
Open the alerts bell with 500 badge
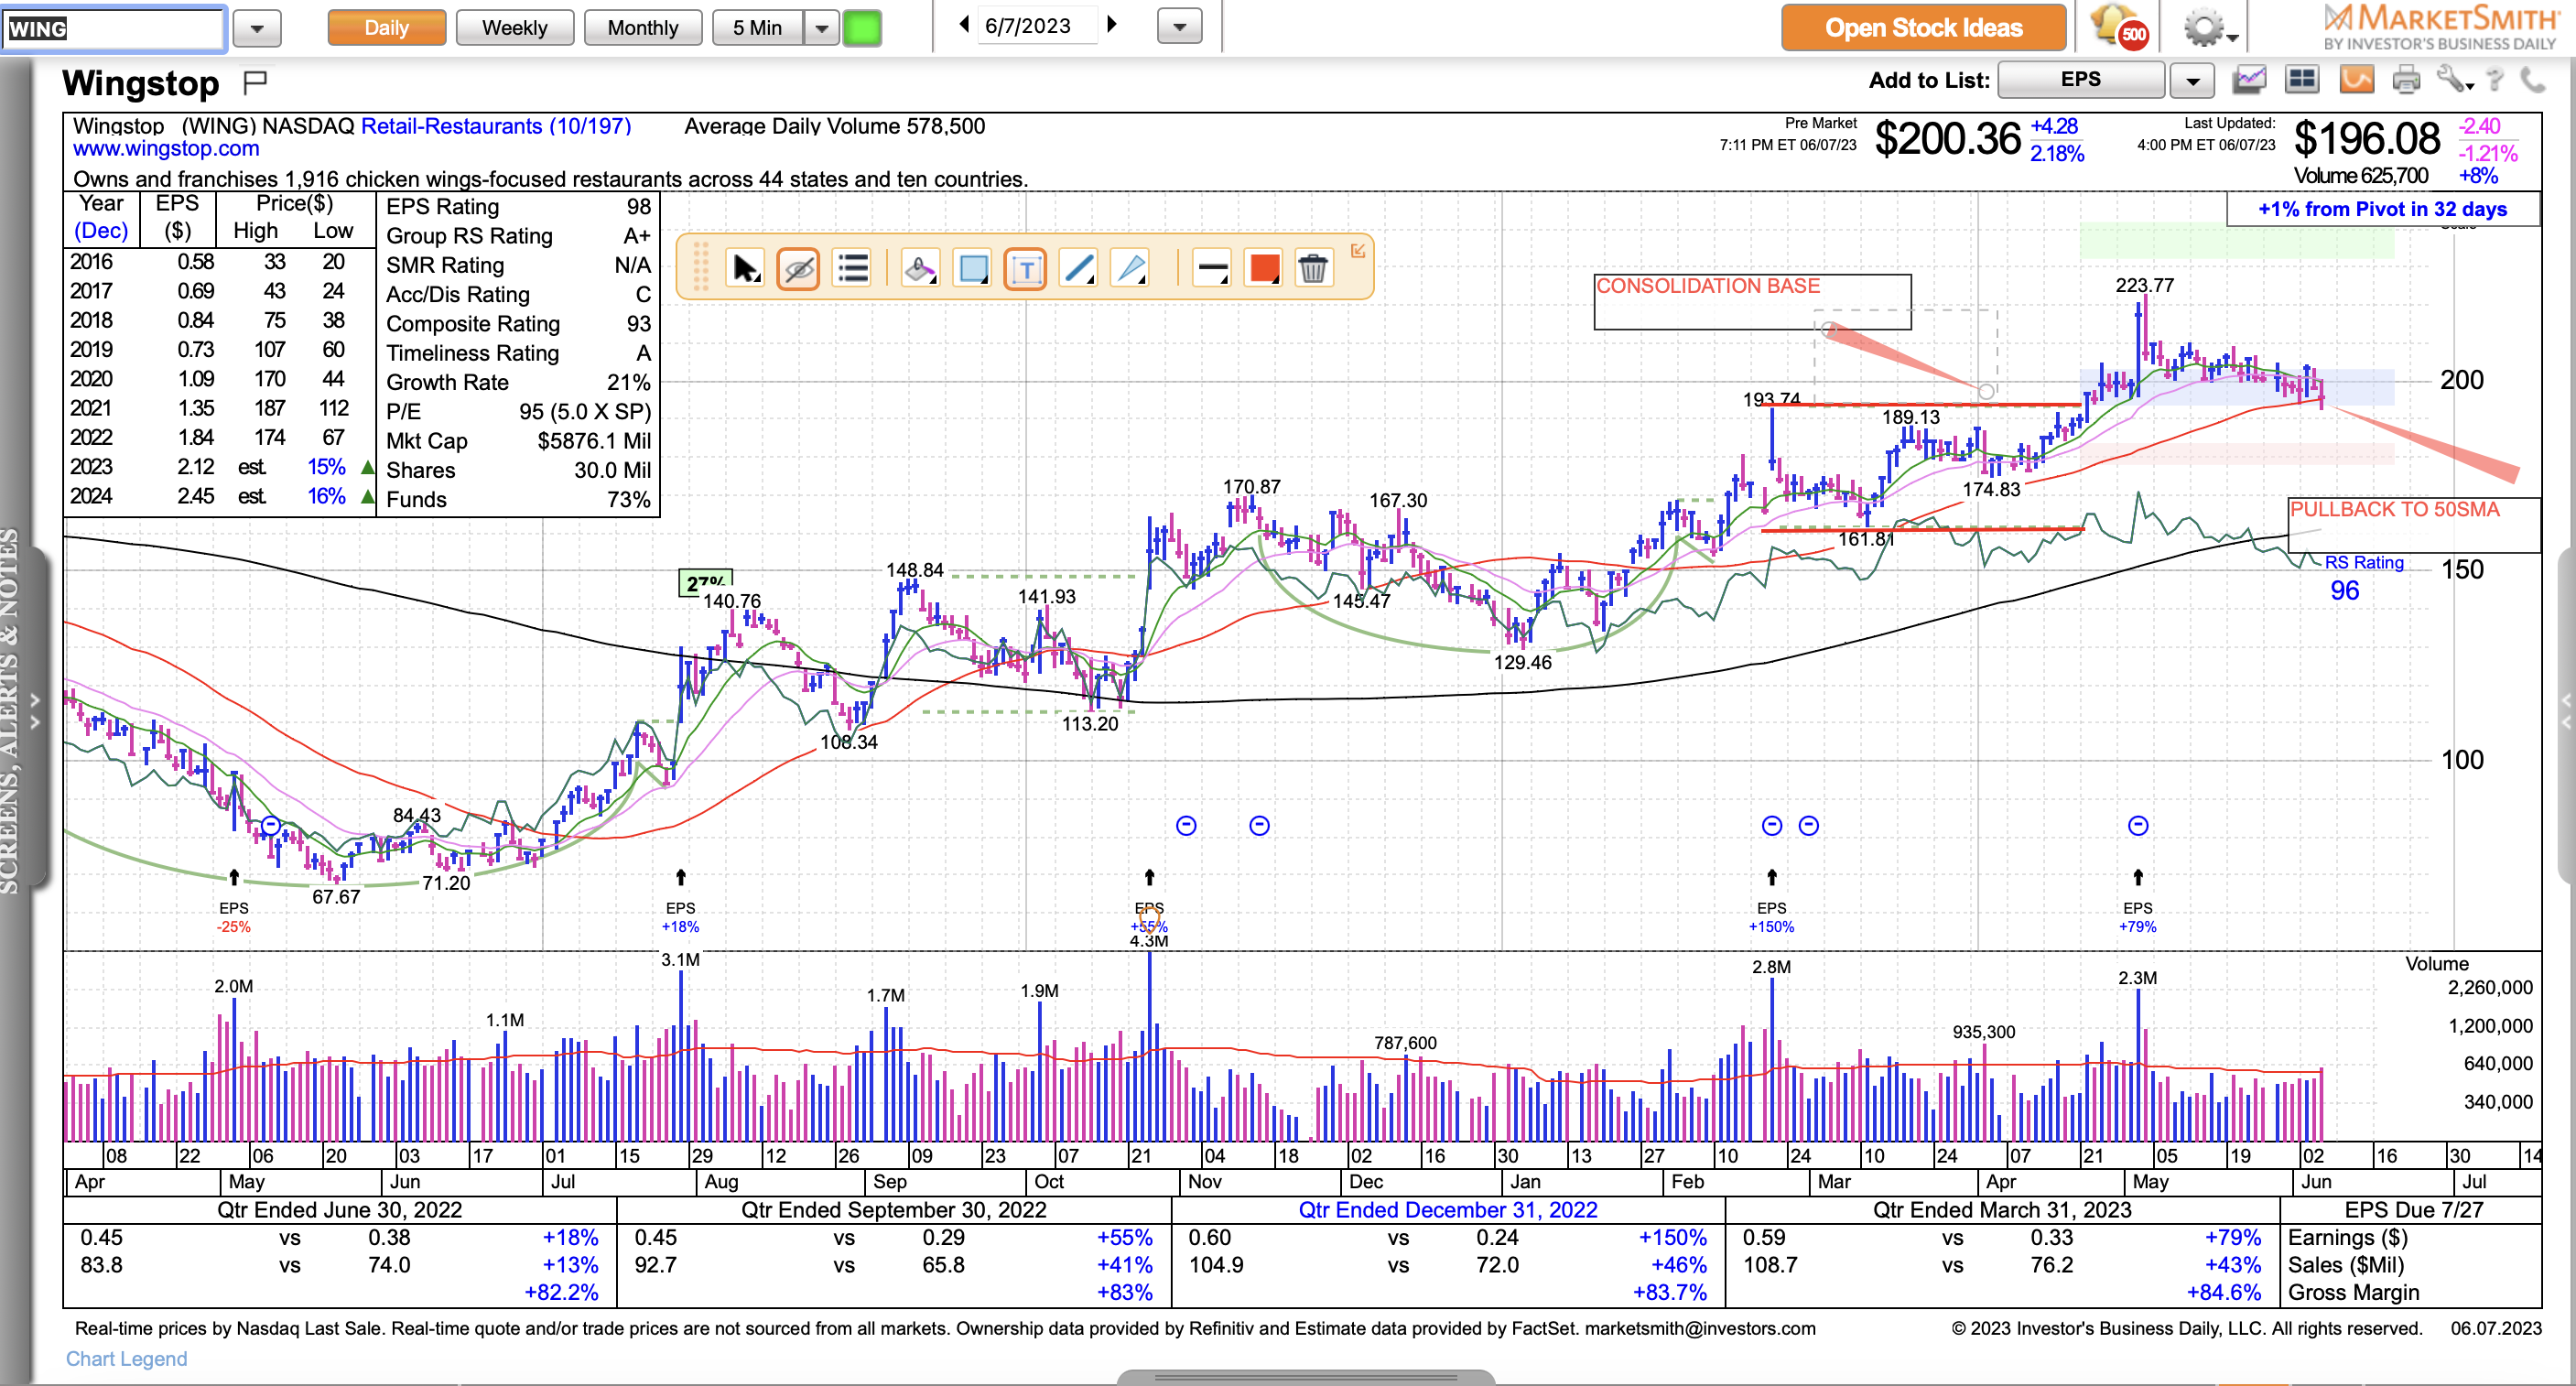[x=2119, y=27]
